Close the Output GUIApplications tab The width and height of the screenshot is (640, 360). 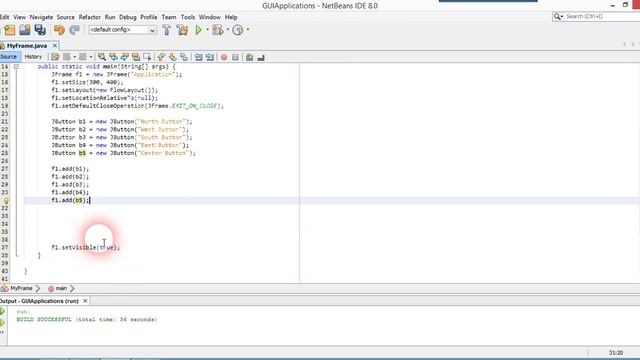(x=85, y=301)
